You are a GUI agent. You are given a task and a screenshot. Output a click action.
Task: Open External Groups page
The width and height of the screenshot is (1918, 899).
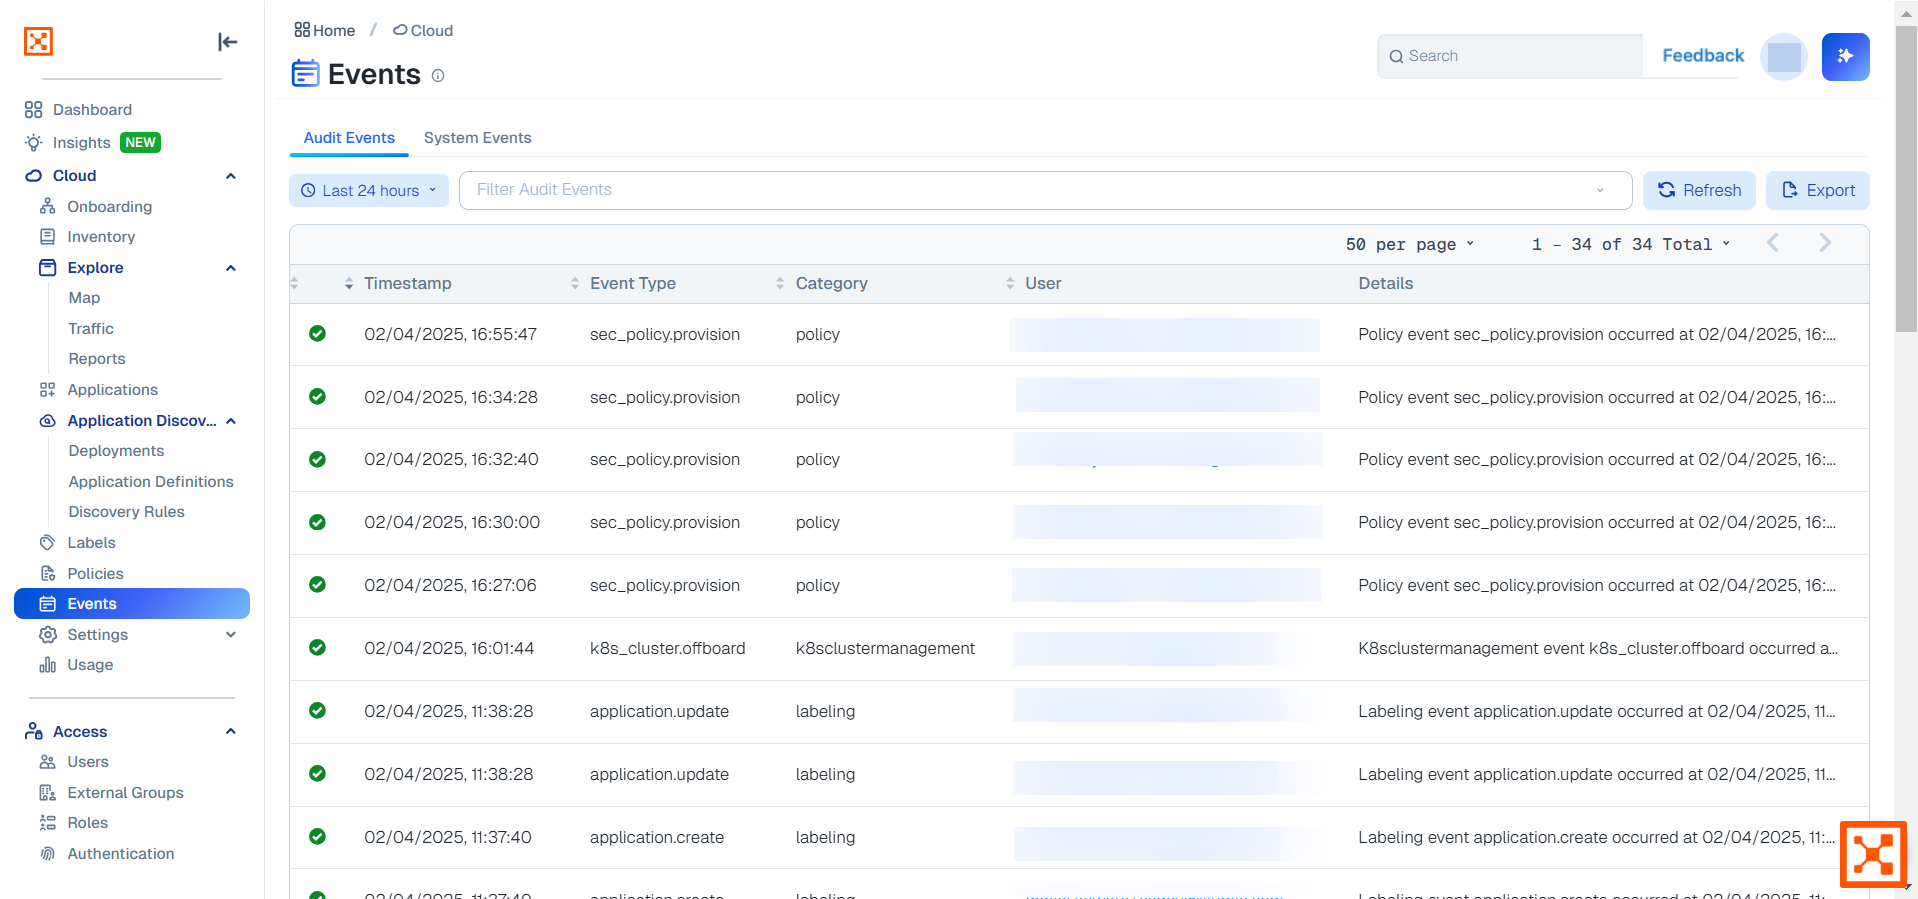(x=125, y=793)
